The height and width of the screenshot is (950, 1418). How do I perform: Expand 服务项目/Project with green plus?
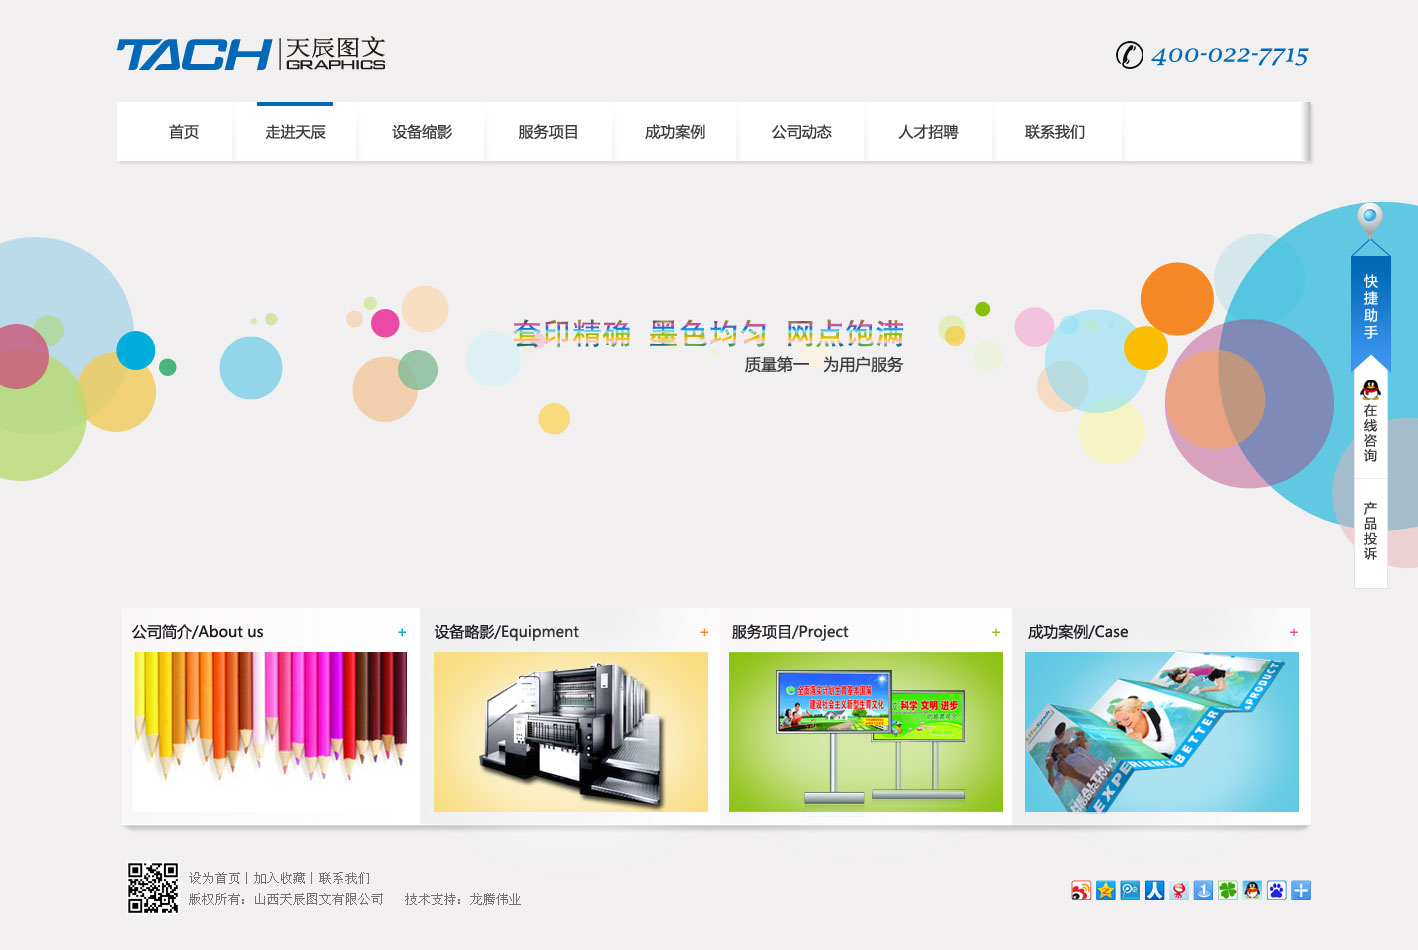996,632
